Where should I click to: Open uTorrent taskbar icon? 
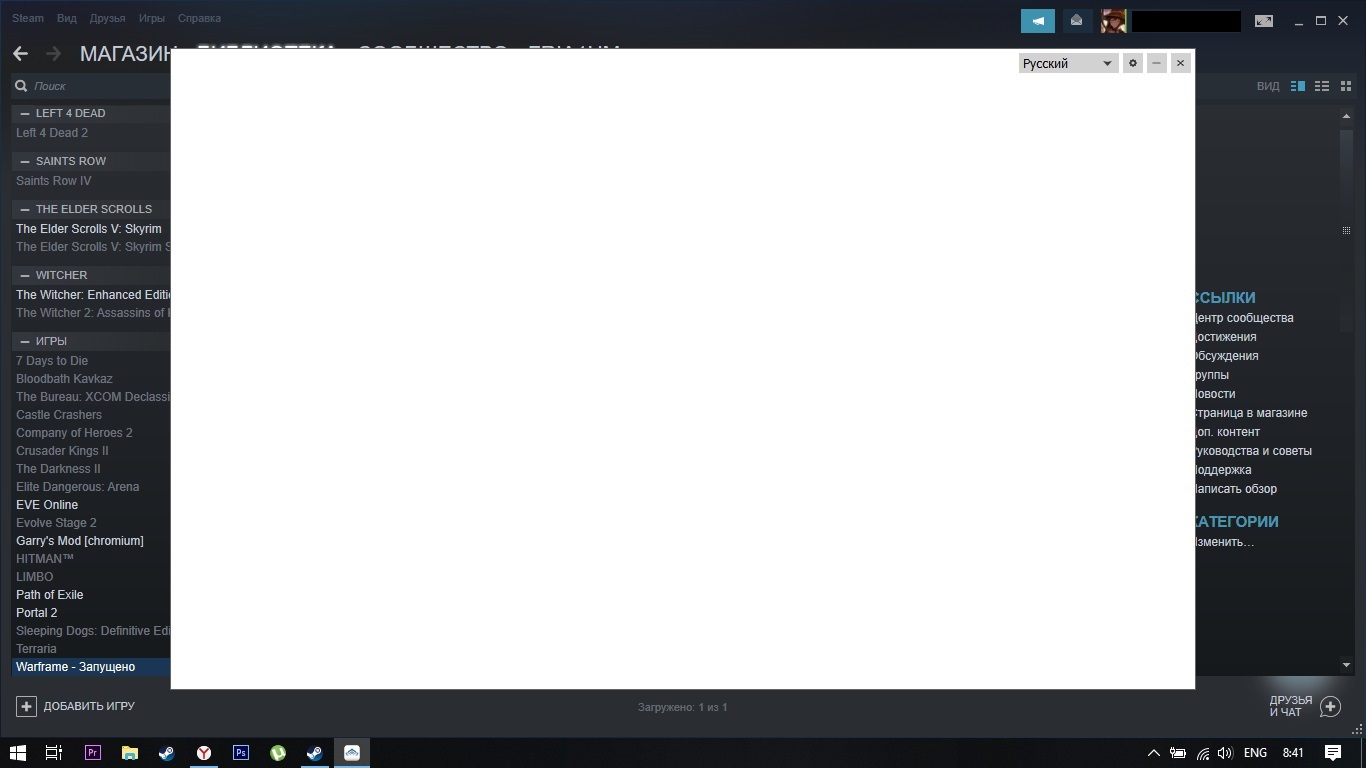[x=278, y=753]
